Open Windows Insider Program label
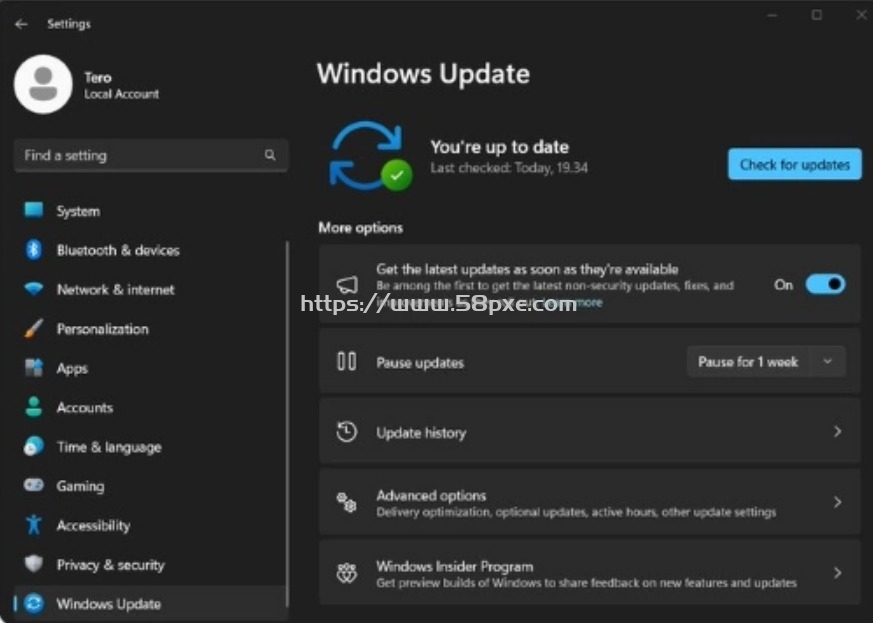The height and width of the screenshot is (623, 873). tap(455, 566)
